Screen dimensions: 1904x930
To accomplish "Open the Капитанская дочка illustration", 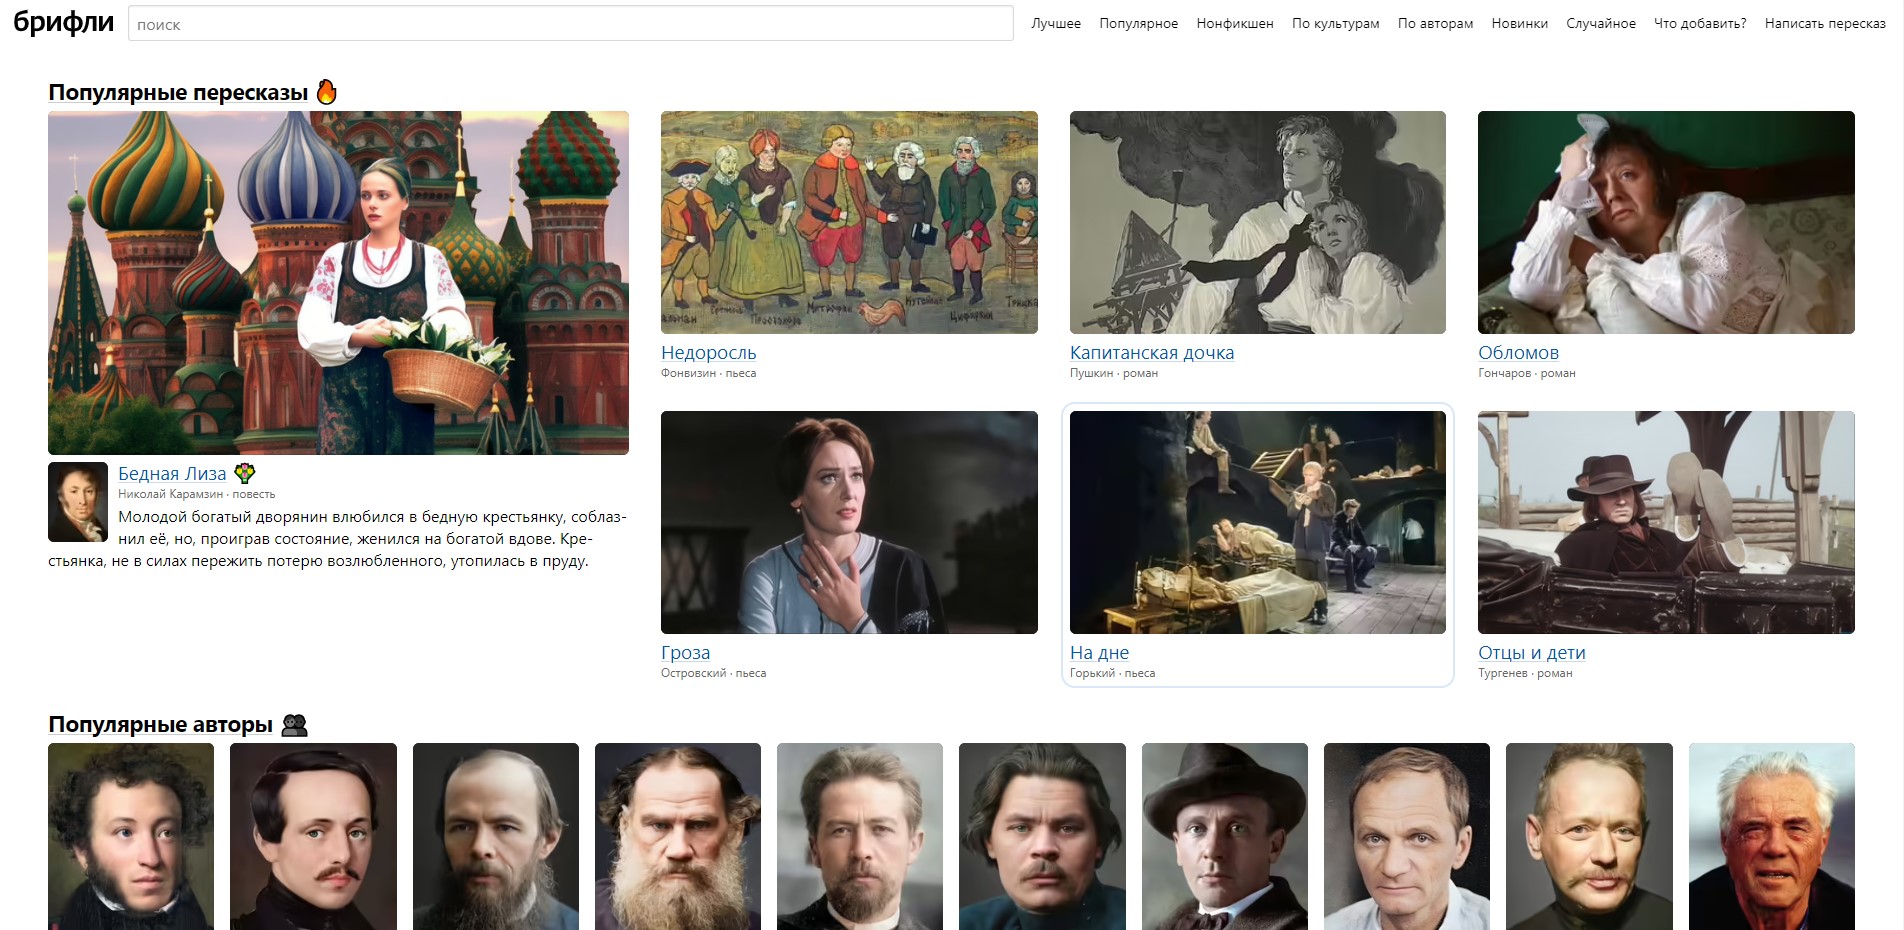I will pos(1258,222).
